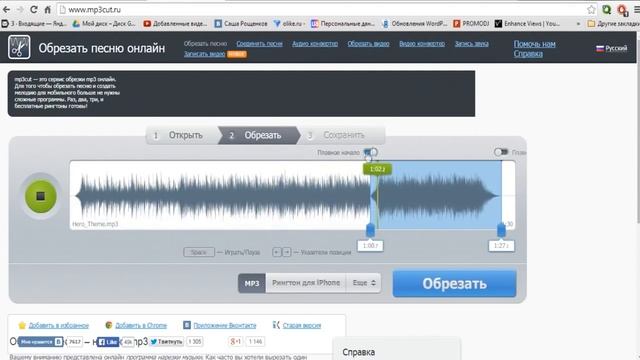Image resolution: width=640 pixels, height=360 pixels.
Task: Click the Facebook Like button
Action: [x=108, y=342]
